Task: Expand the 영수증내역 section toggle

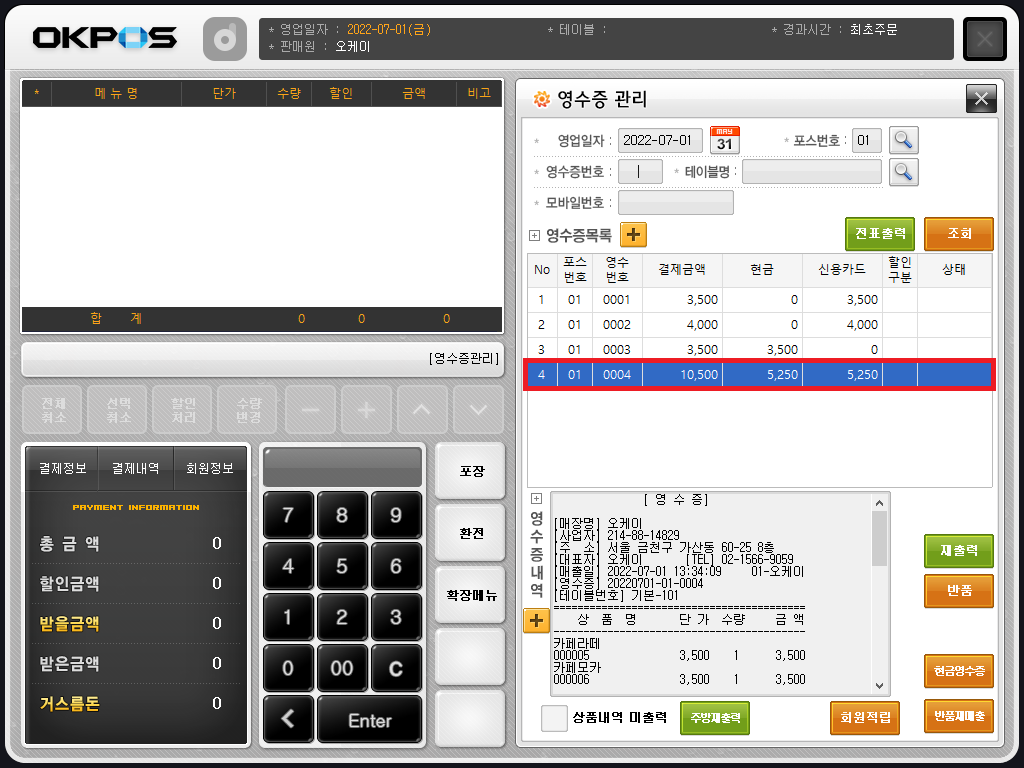Action: 536,499
